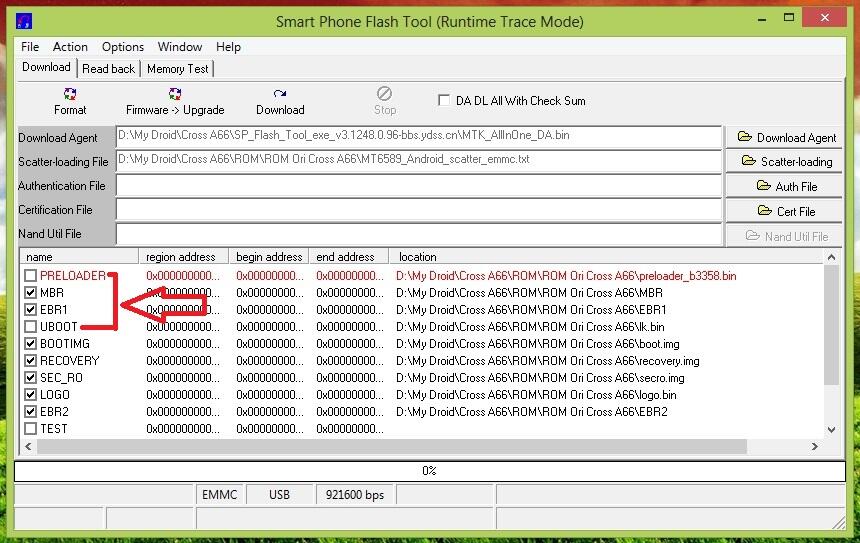
Task: Click the end address column header
Action: [x=349, y=257]
